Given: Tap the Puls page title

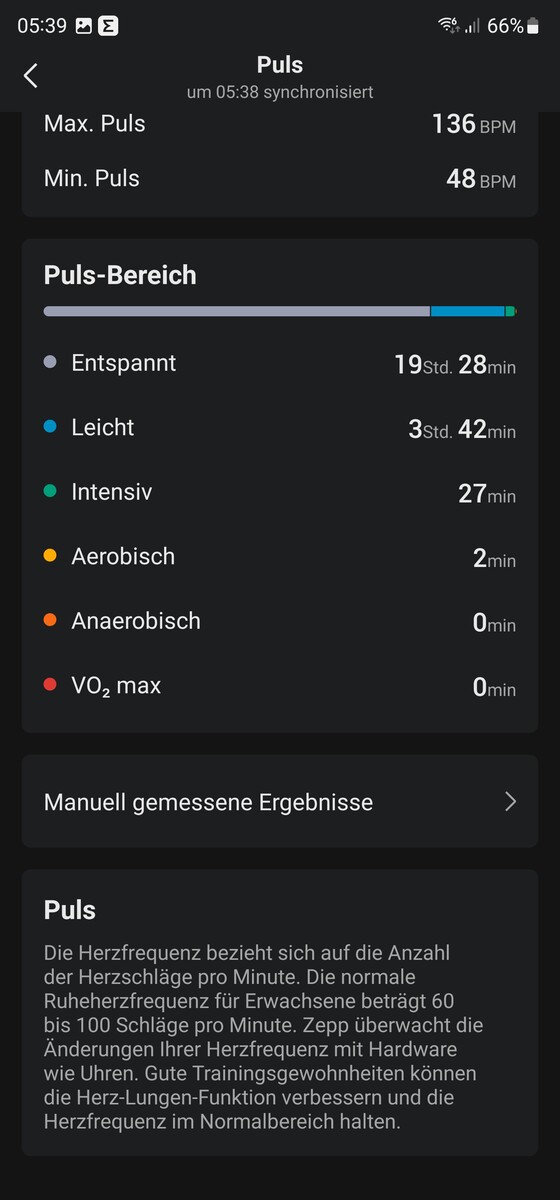Looking at the screenshot, I should tap(280, 65).
